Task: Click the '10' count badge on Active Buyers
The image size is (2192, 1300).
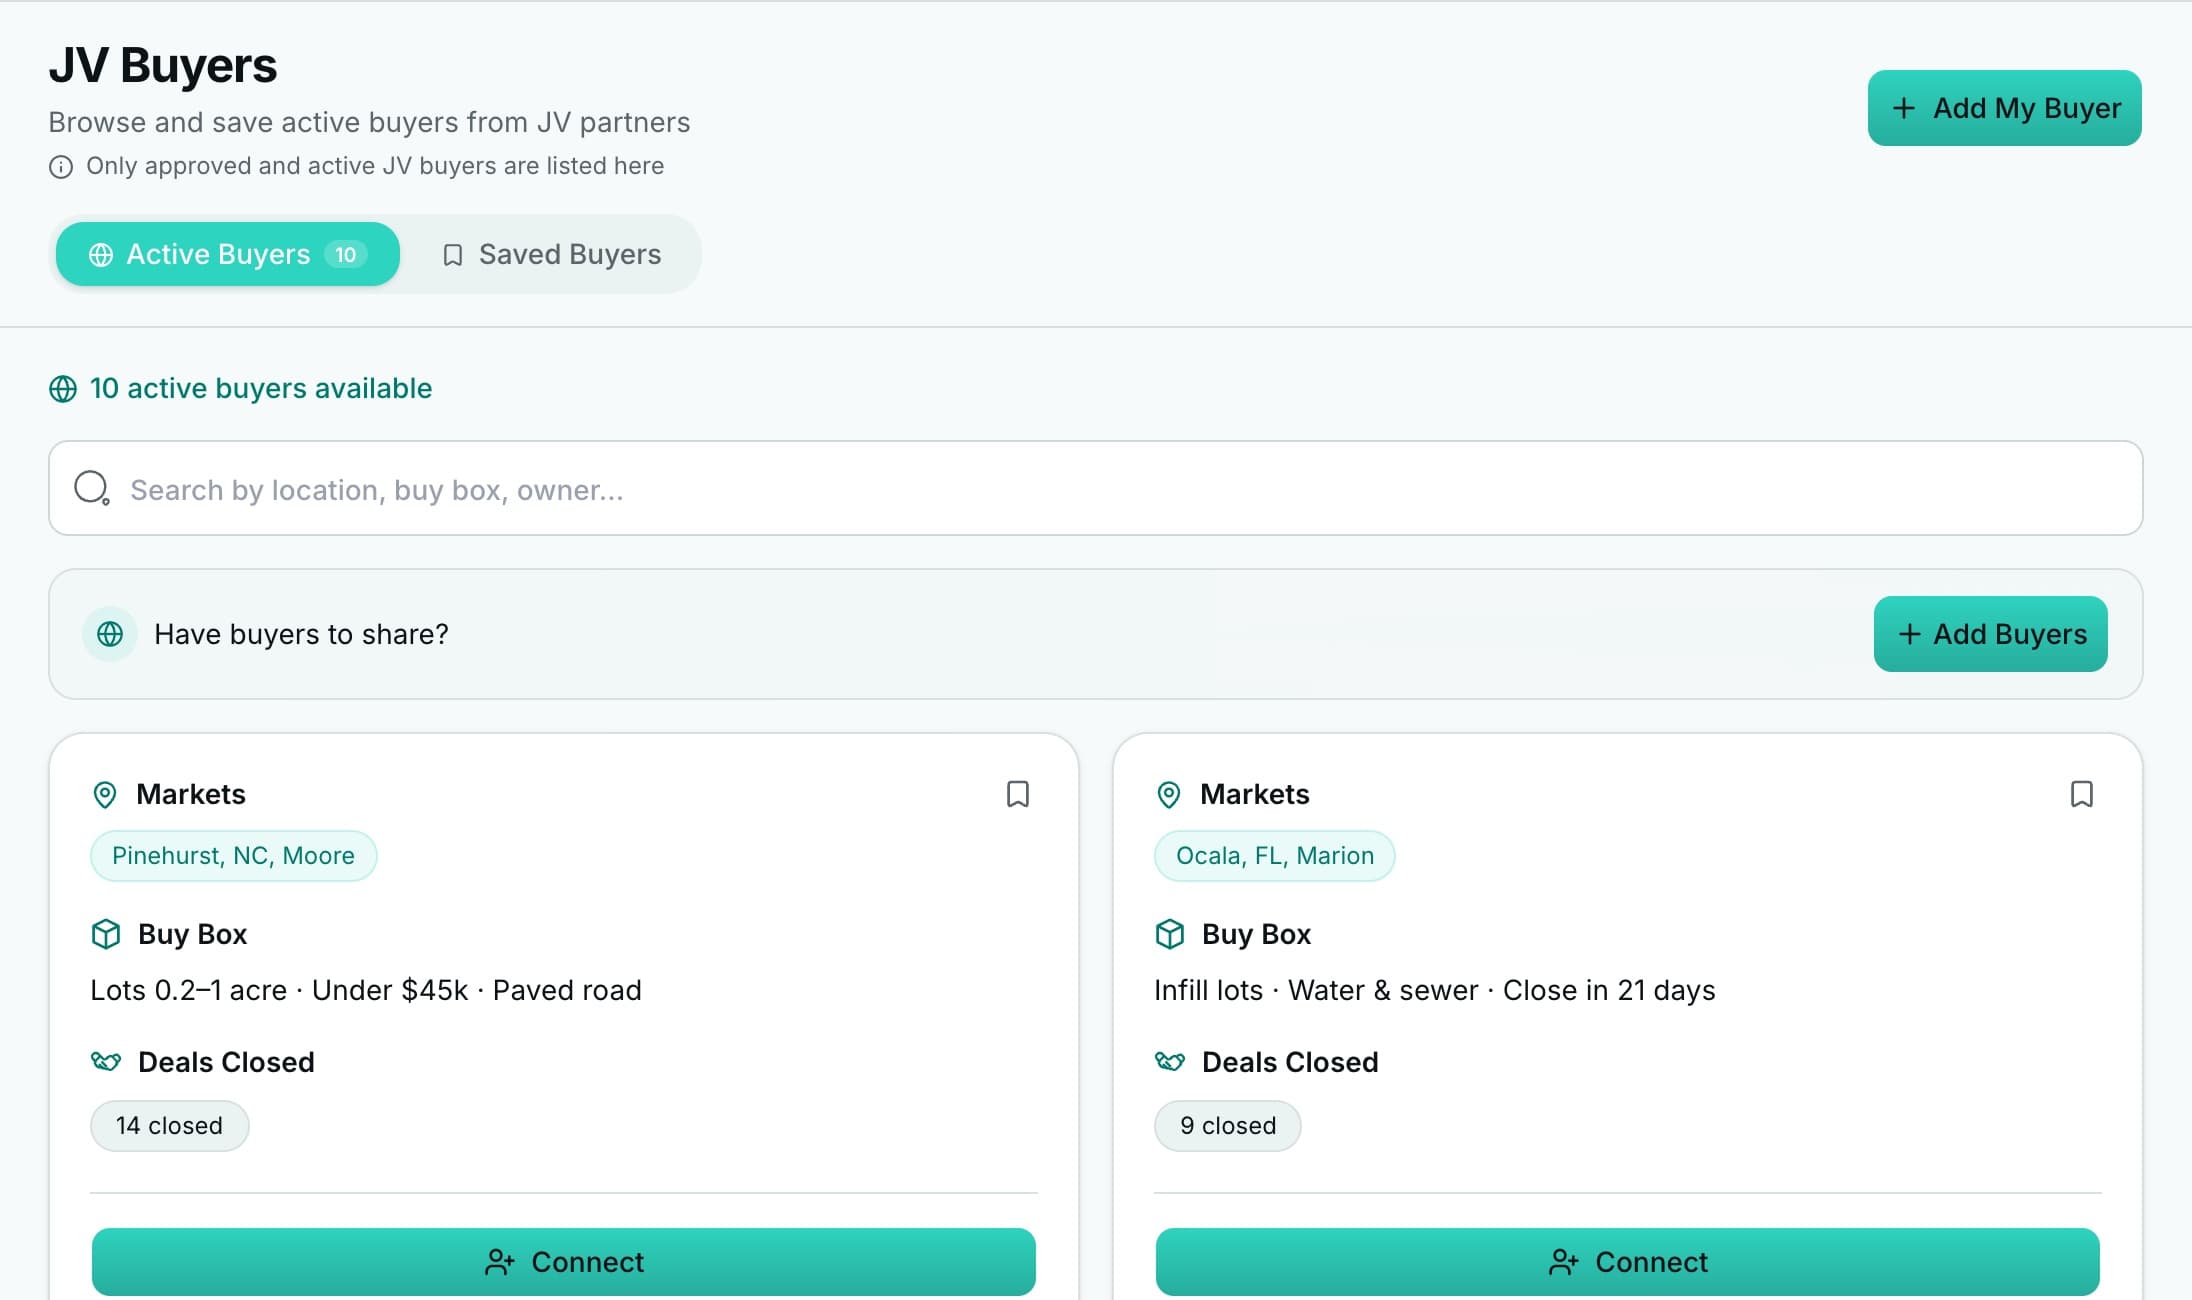Action: (346, 255)
